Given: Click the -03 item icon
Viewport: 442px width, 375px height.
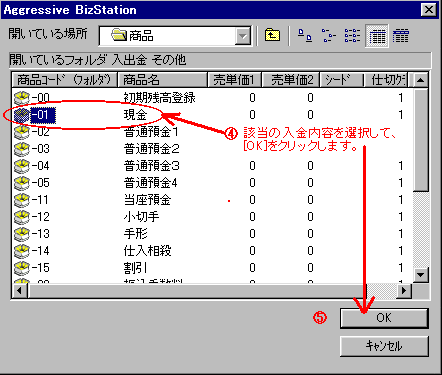Looking at the screenshot, I should pos(22,149).
